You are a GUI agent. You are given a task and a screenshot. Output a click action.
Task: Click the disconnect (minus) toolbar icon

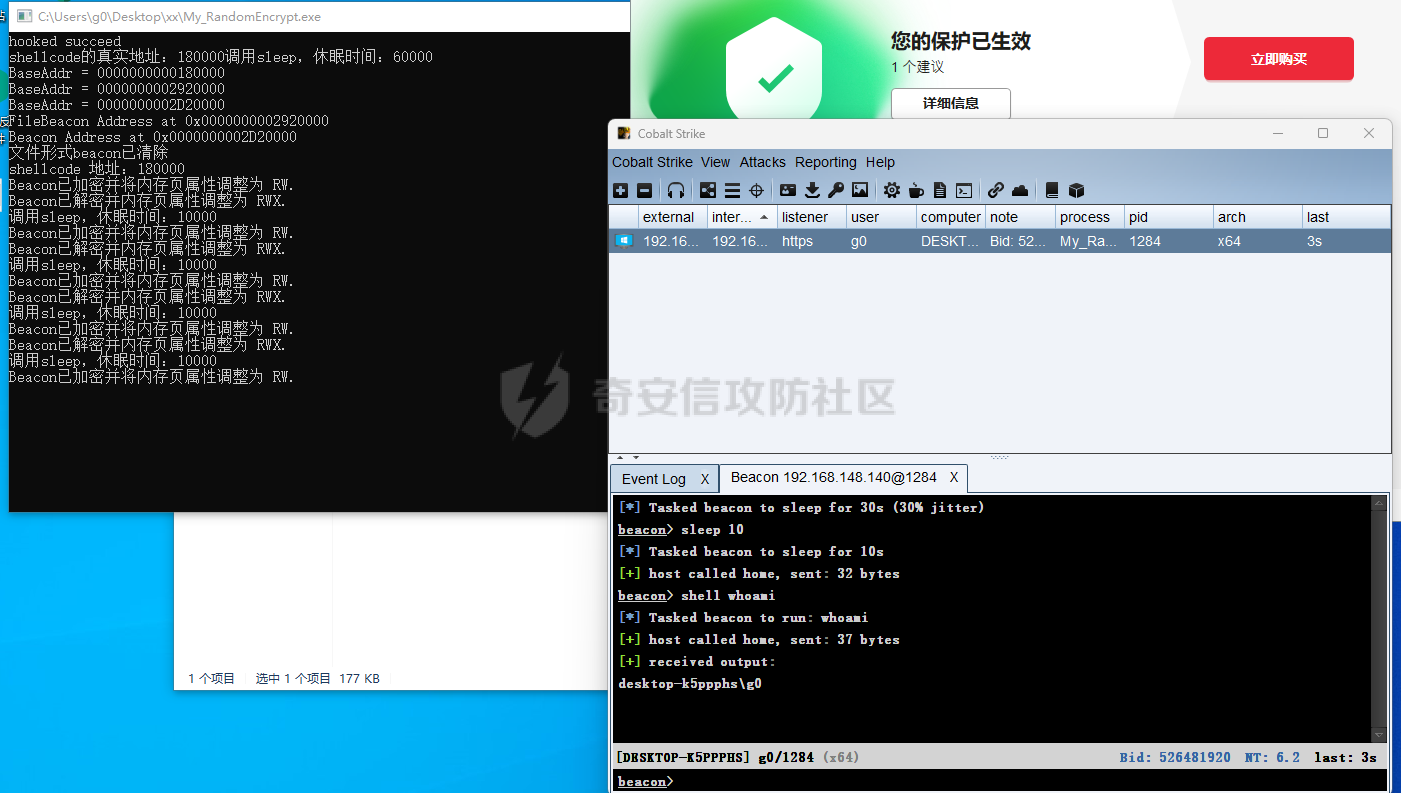click(x=645, y=190)
